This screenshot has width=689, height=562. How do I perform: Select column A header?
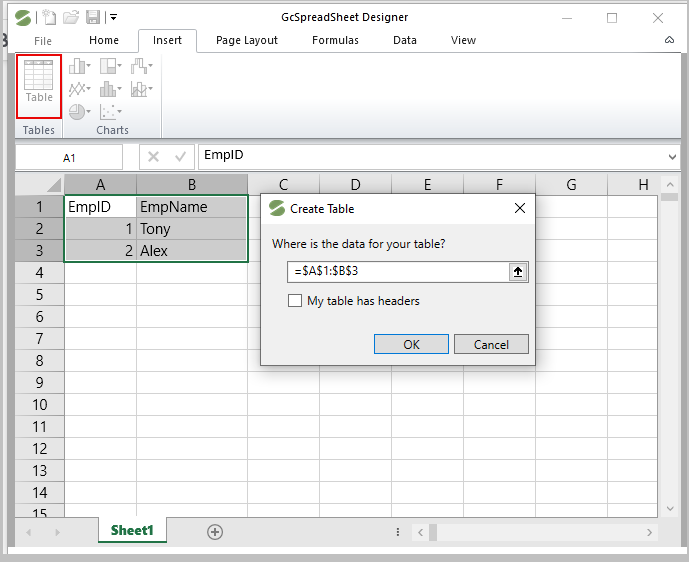(100, 185)
